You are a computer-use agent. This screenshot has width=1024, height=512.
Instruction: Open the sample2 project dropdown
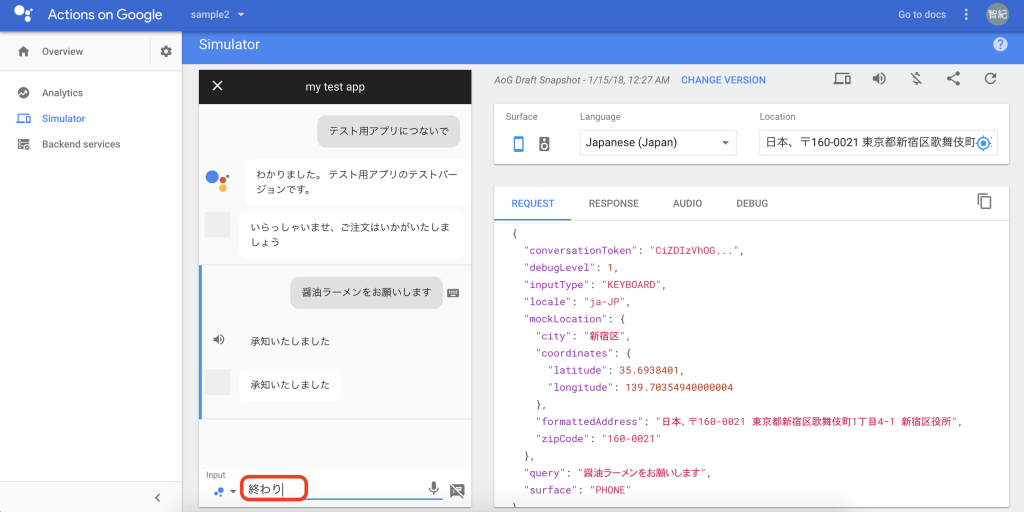217,14
